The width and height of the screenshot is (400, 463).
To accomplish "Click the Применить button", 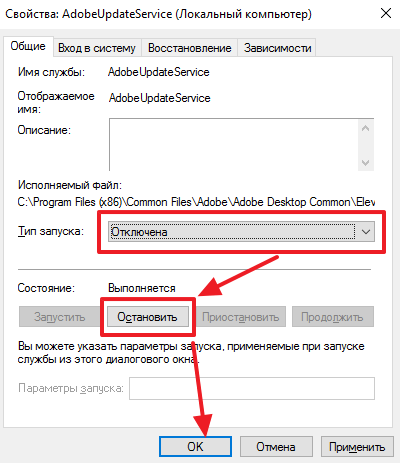I will [x=357, y=446].
